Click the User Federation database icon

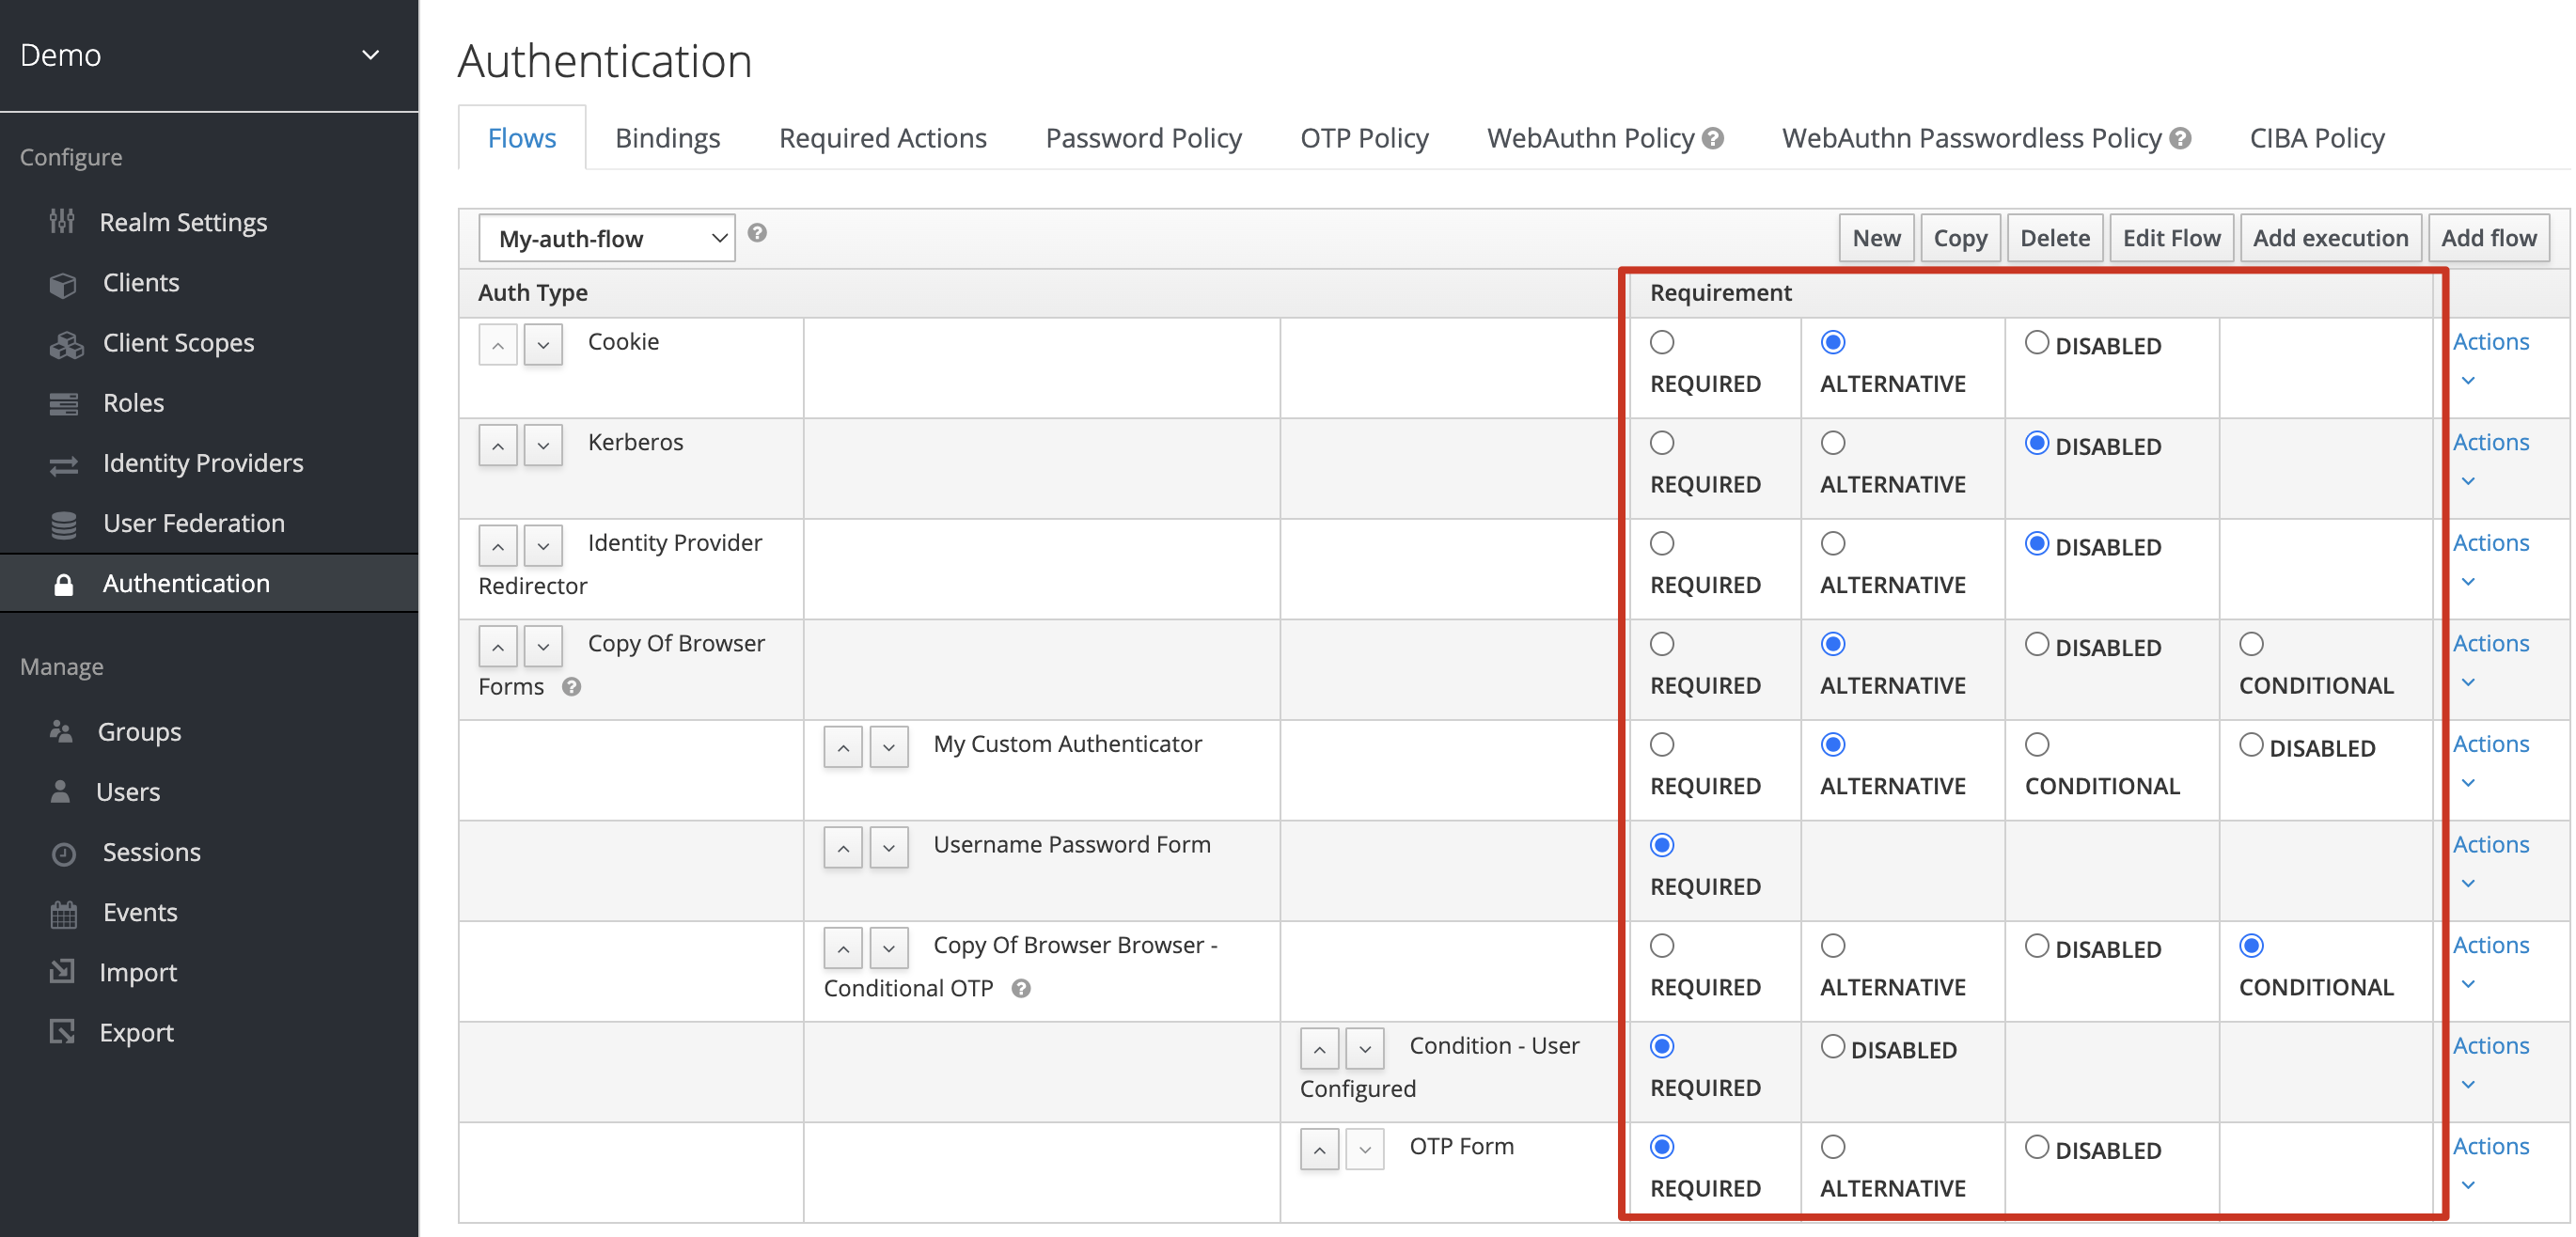pos(63,524)
